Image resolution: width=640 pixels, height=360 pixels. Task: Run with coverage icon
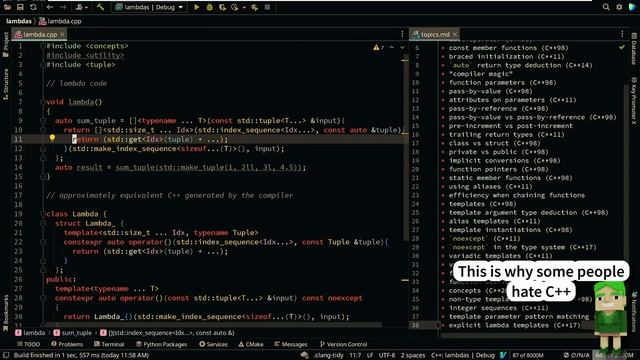[x=222, y=7]
